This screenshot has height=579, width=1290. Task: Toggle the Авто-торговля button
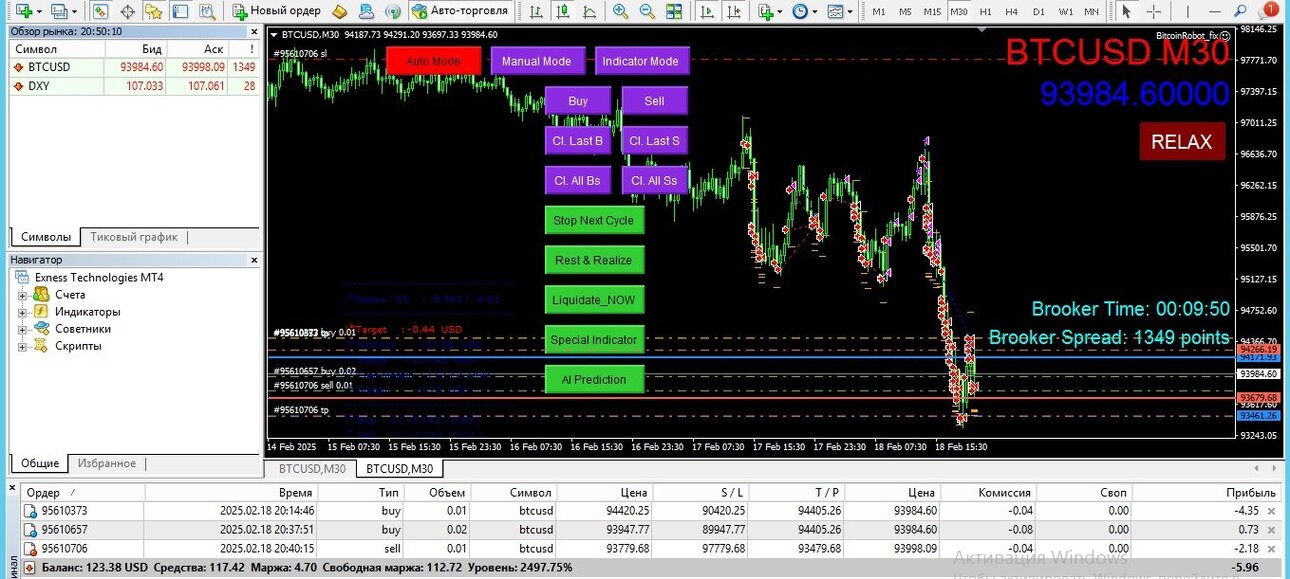coord(460,11)
